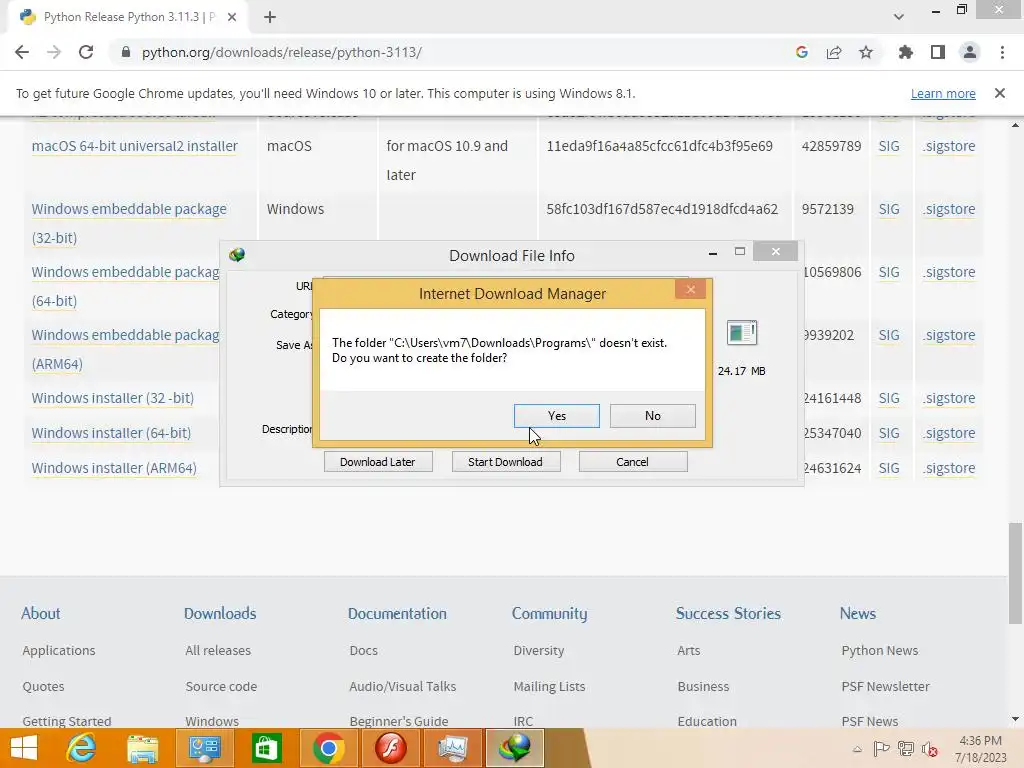This screenshot has width=1024, height=768.
Task: Open File Explorer from taskbar
Action: click(x=142, y=748)
